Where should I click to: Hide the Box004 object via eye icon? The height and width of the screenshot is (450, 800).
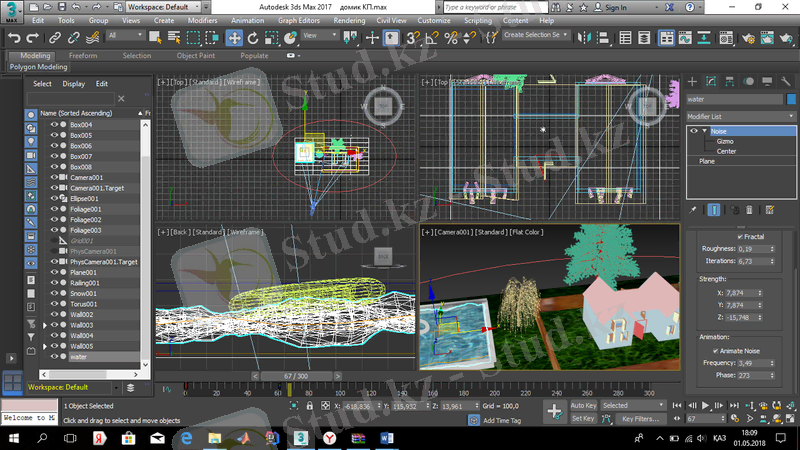tap(56, 125)
